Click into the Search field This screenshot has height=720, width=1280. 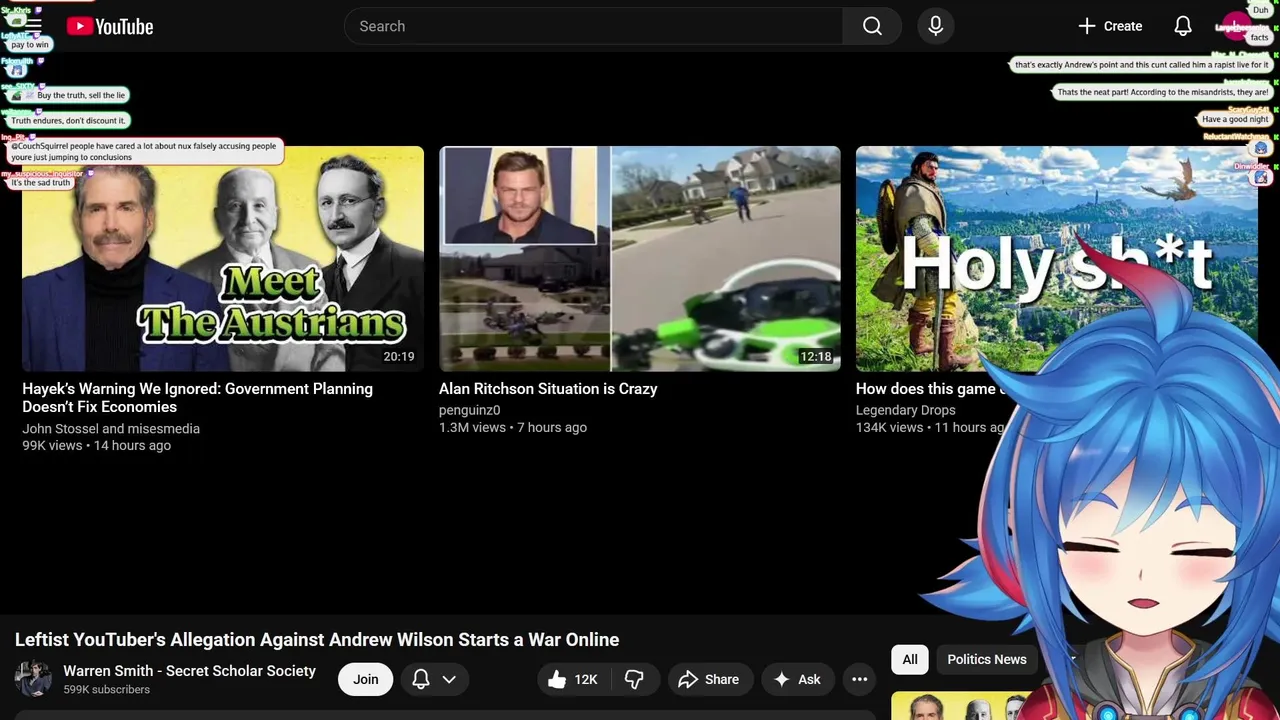click(x=593, y=26)
